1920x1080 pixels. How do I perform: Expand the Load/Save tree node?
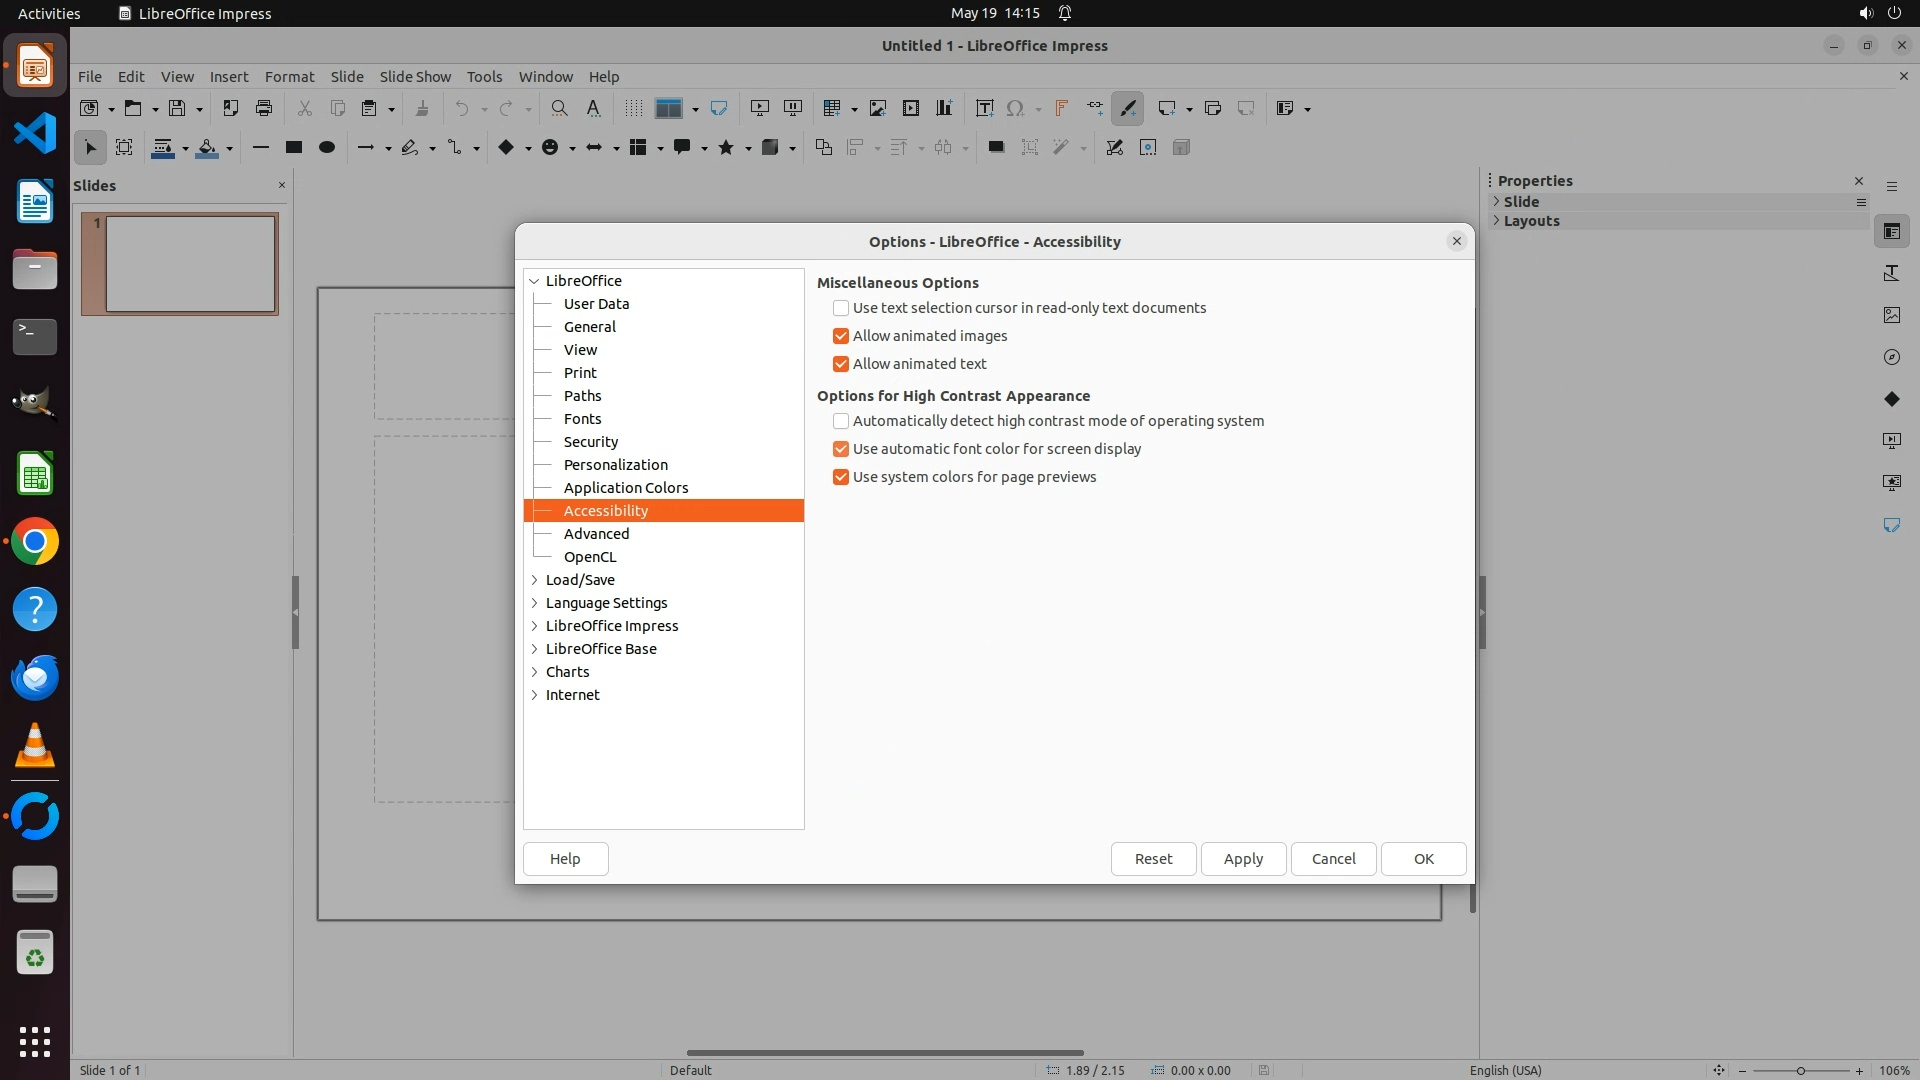coord(535,580)
